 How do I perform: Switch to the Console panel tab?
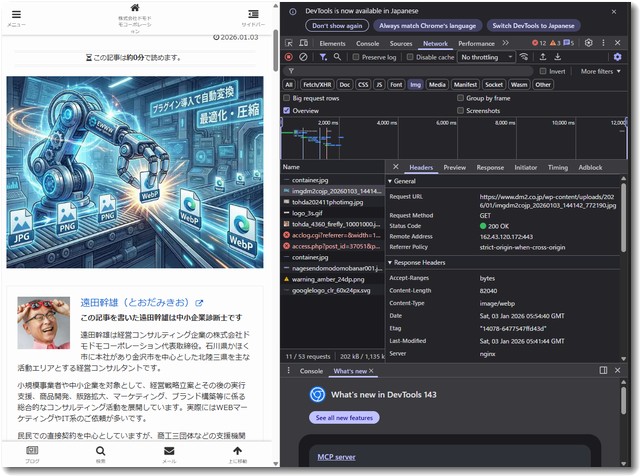coord(367,43)
